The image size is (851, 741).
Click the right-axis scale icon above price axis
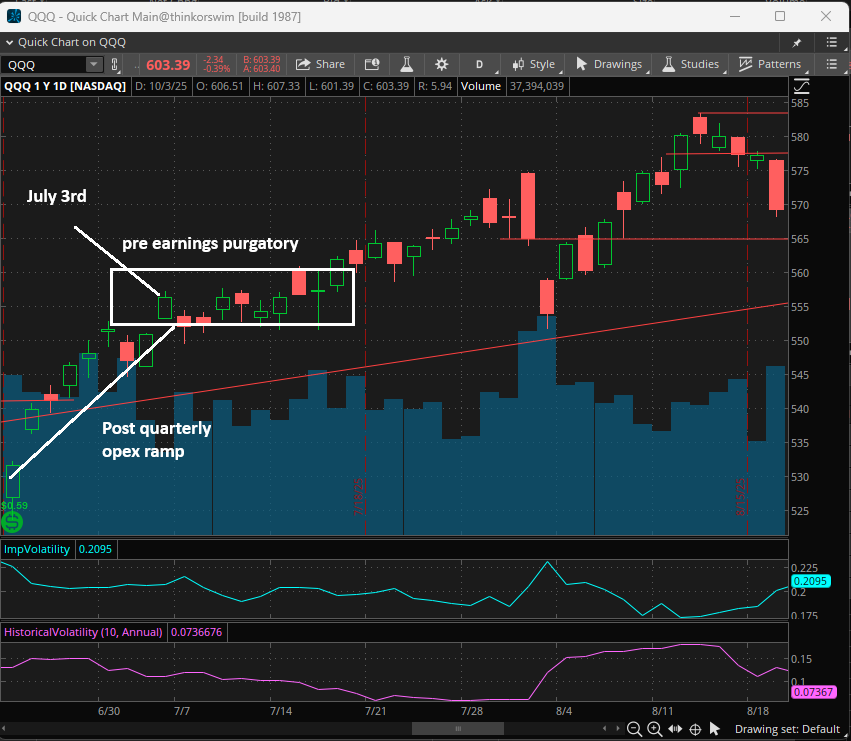801,86
